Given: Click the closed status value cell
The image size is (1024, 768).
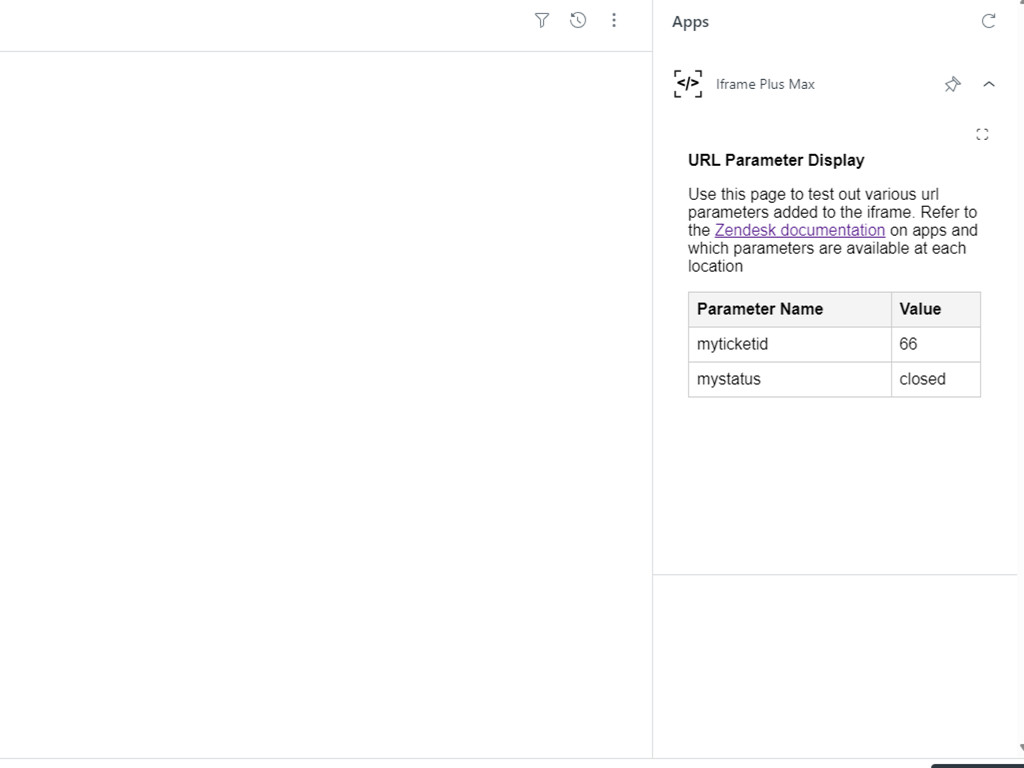Looking at the screenshot, I should click(922, 379).
